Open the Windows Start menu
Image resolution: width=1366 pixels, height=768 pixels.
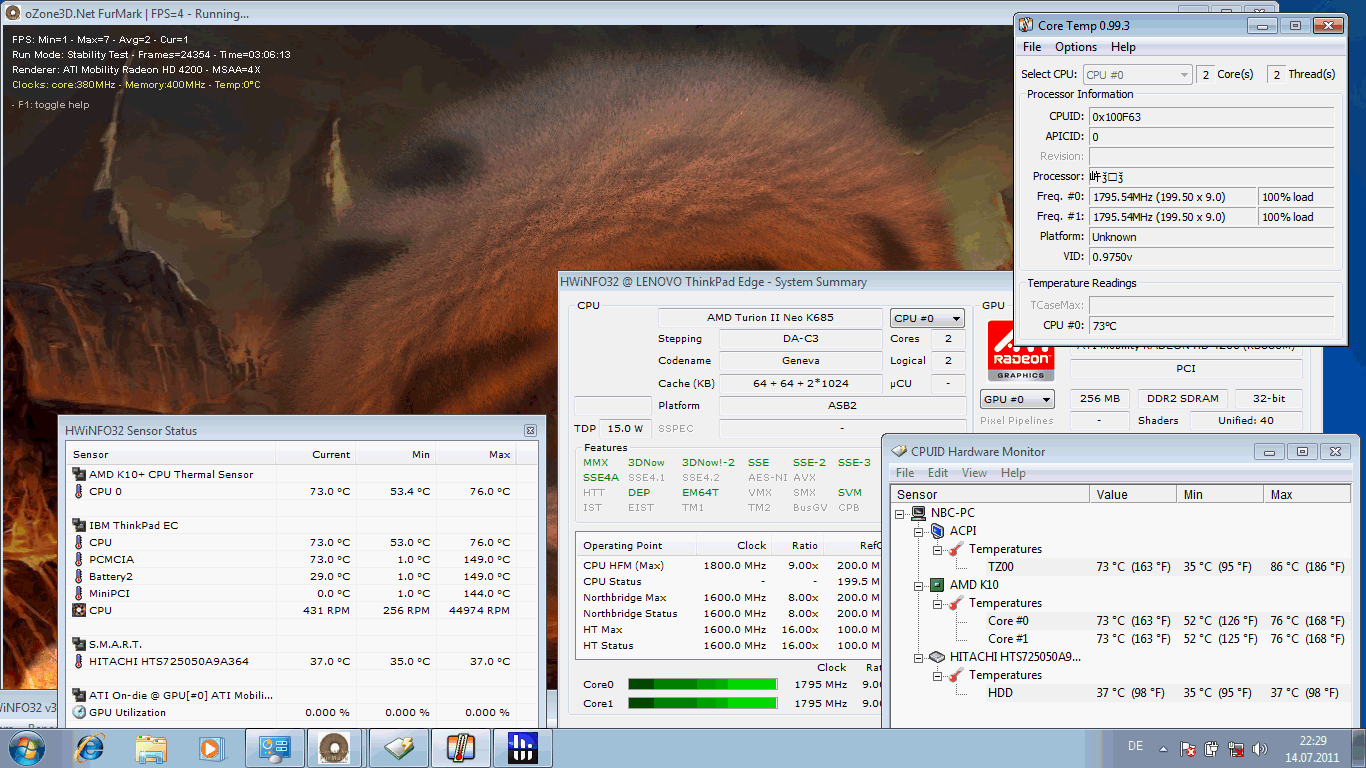coord(25,747)
